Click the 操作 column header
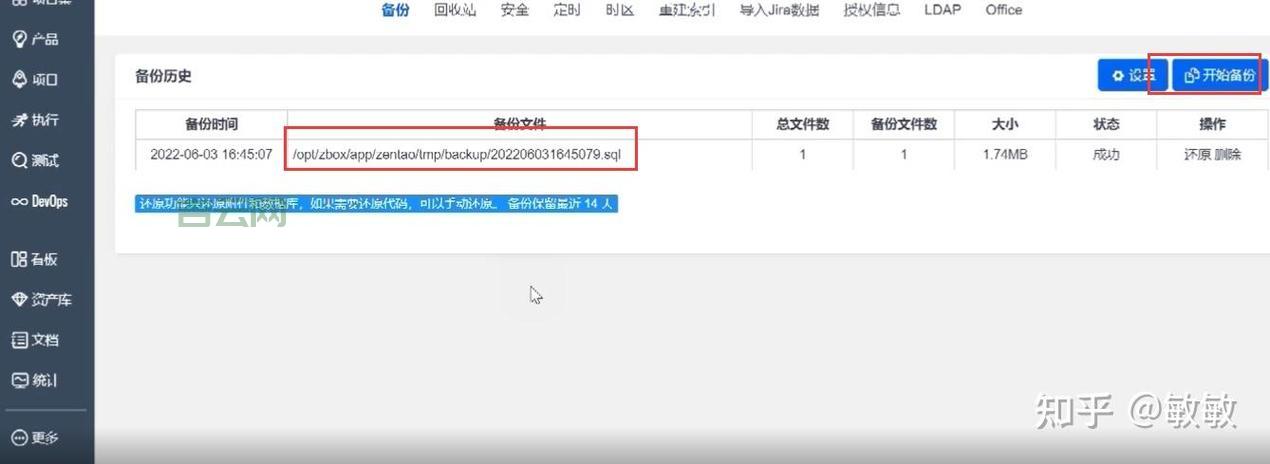Image resolution: width=1270 pixels, height=464 pixels. click(1212, 124)
